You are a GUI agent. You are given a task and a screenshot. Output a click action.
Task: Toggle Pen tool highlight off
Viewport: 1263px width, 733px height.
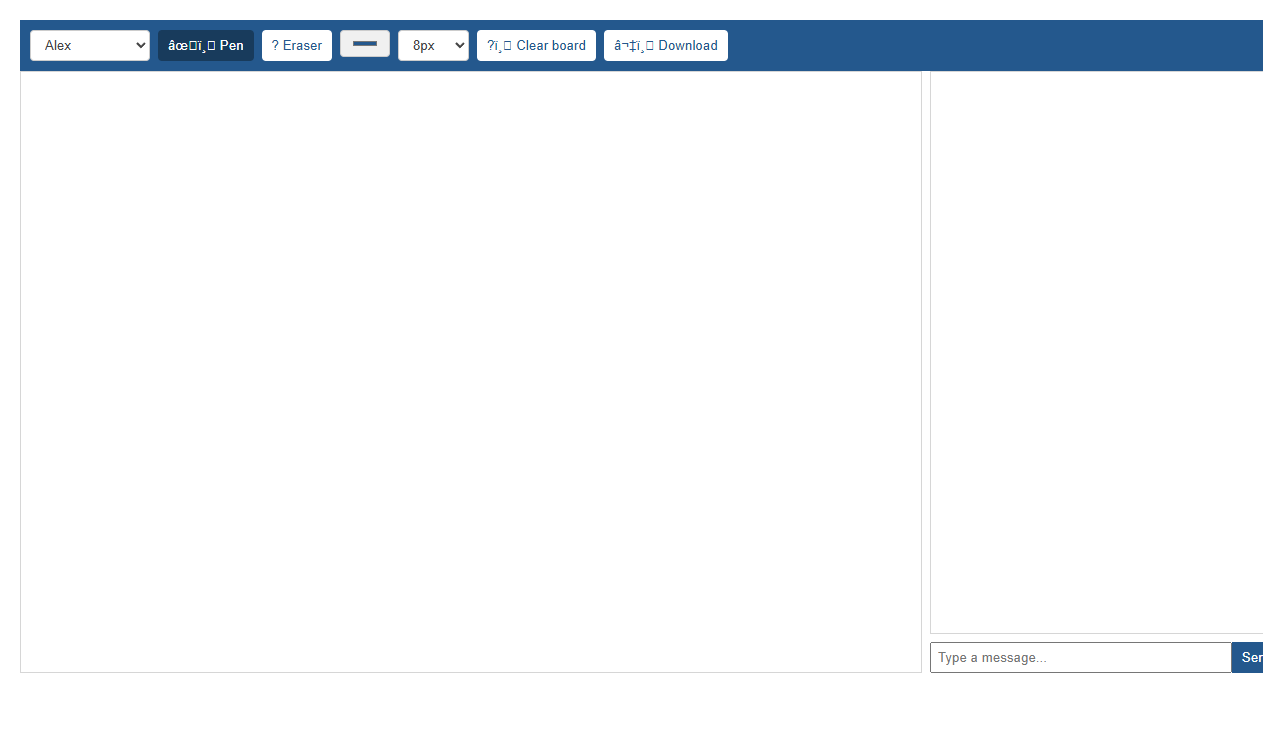[x=205, y=45]
